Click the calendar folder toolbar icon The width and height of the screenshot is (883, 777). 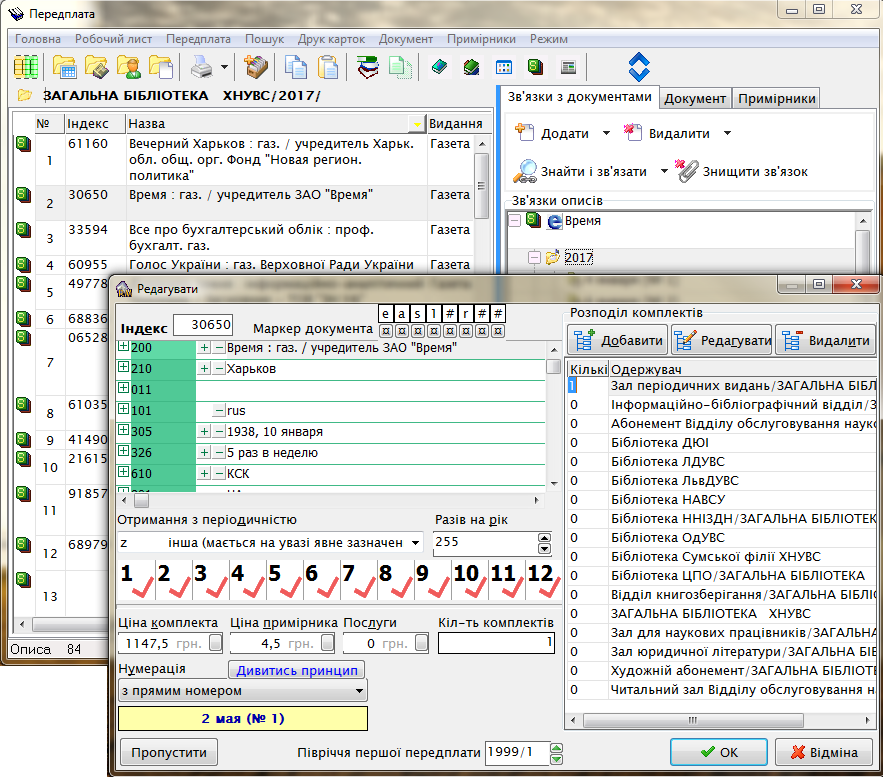(x=65, y=68)
